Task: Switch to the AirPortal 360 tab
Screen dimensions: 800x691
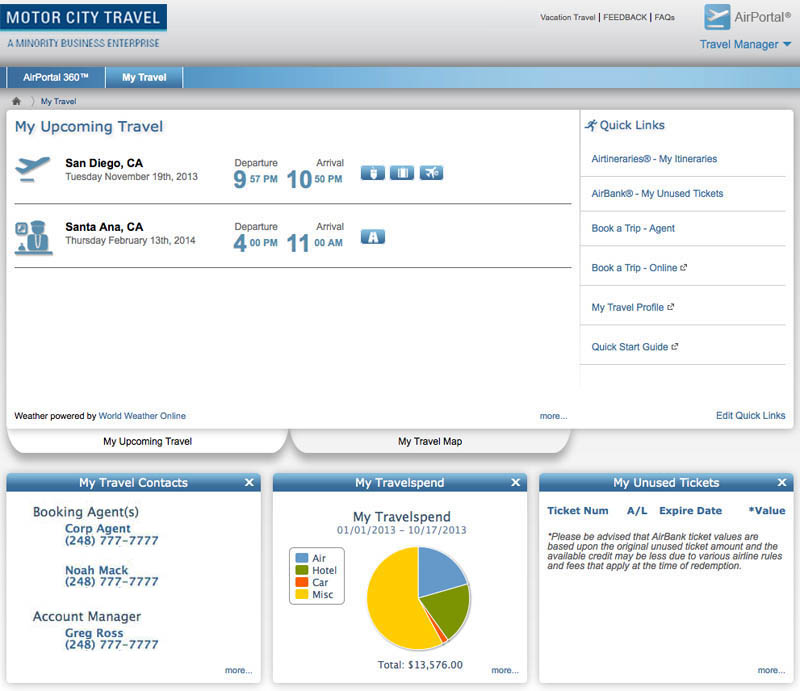Action: point(56,78)
